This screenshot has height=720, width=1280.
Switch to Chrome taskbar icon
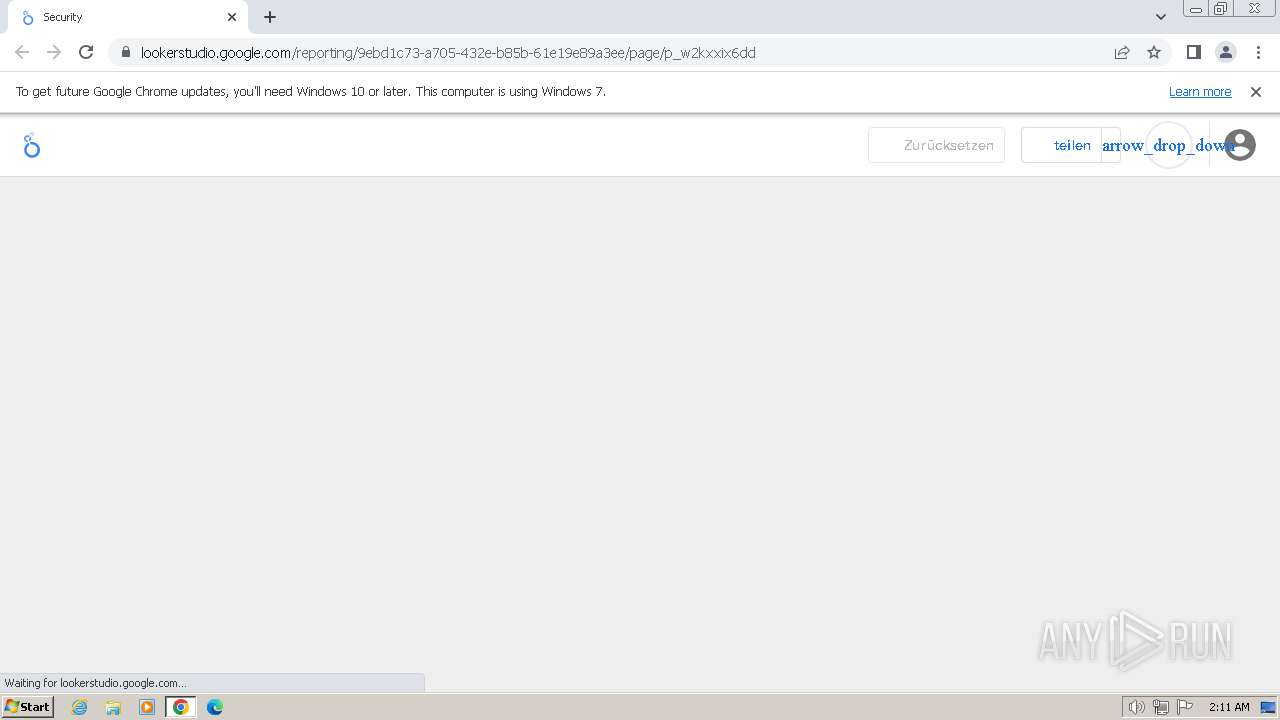pos(181,707)
